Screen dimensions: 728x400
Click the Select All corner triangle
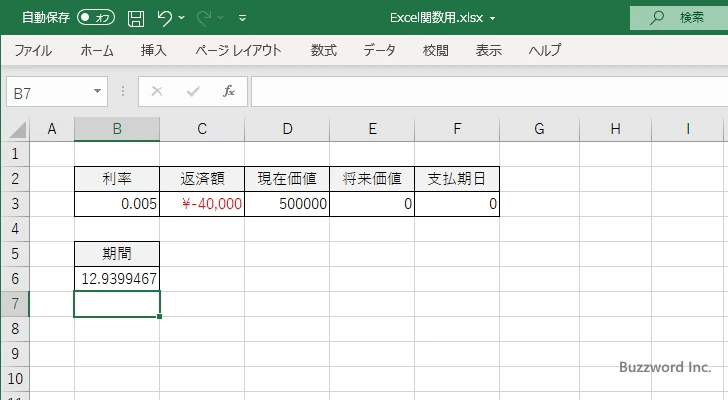17,129
